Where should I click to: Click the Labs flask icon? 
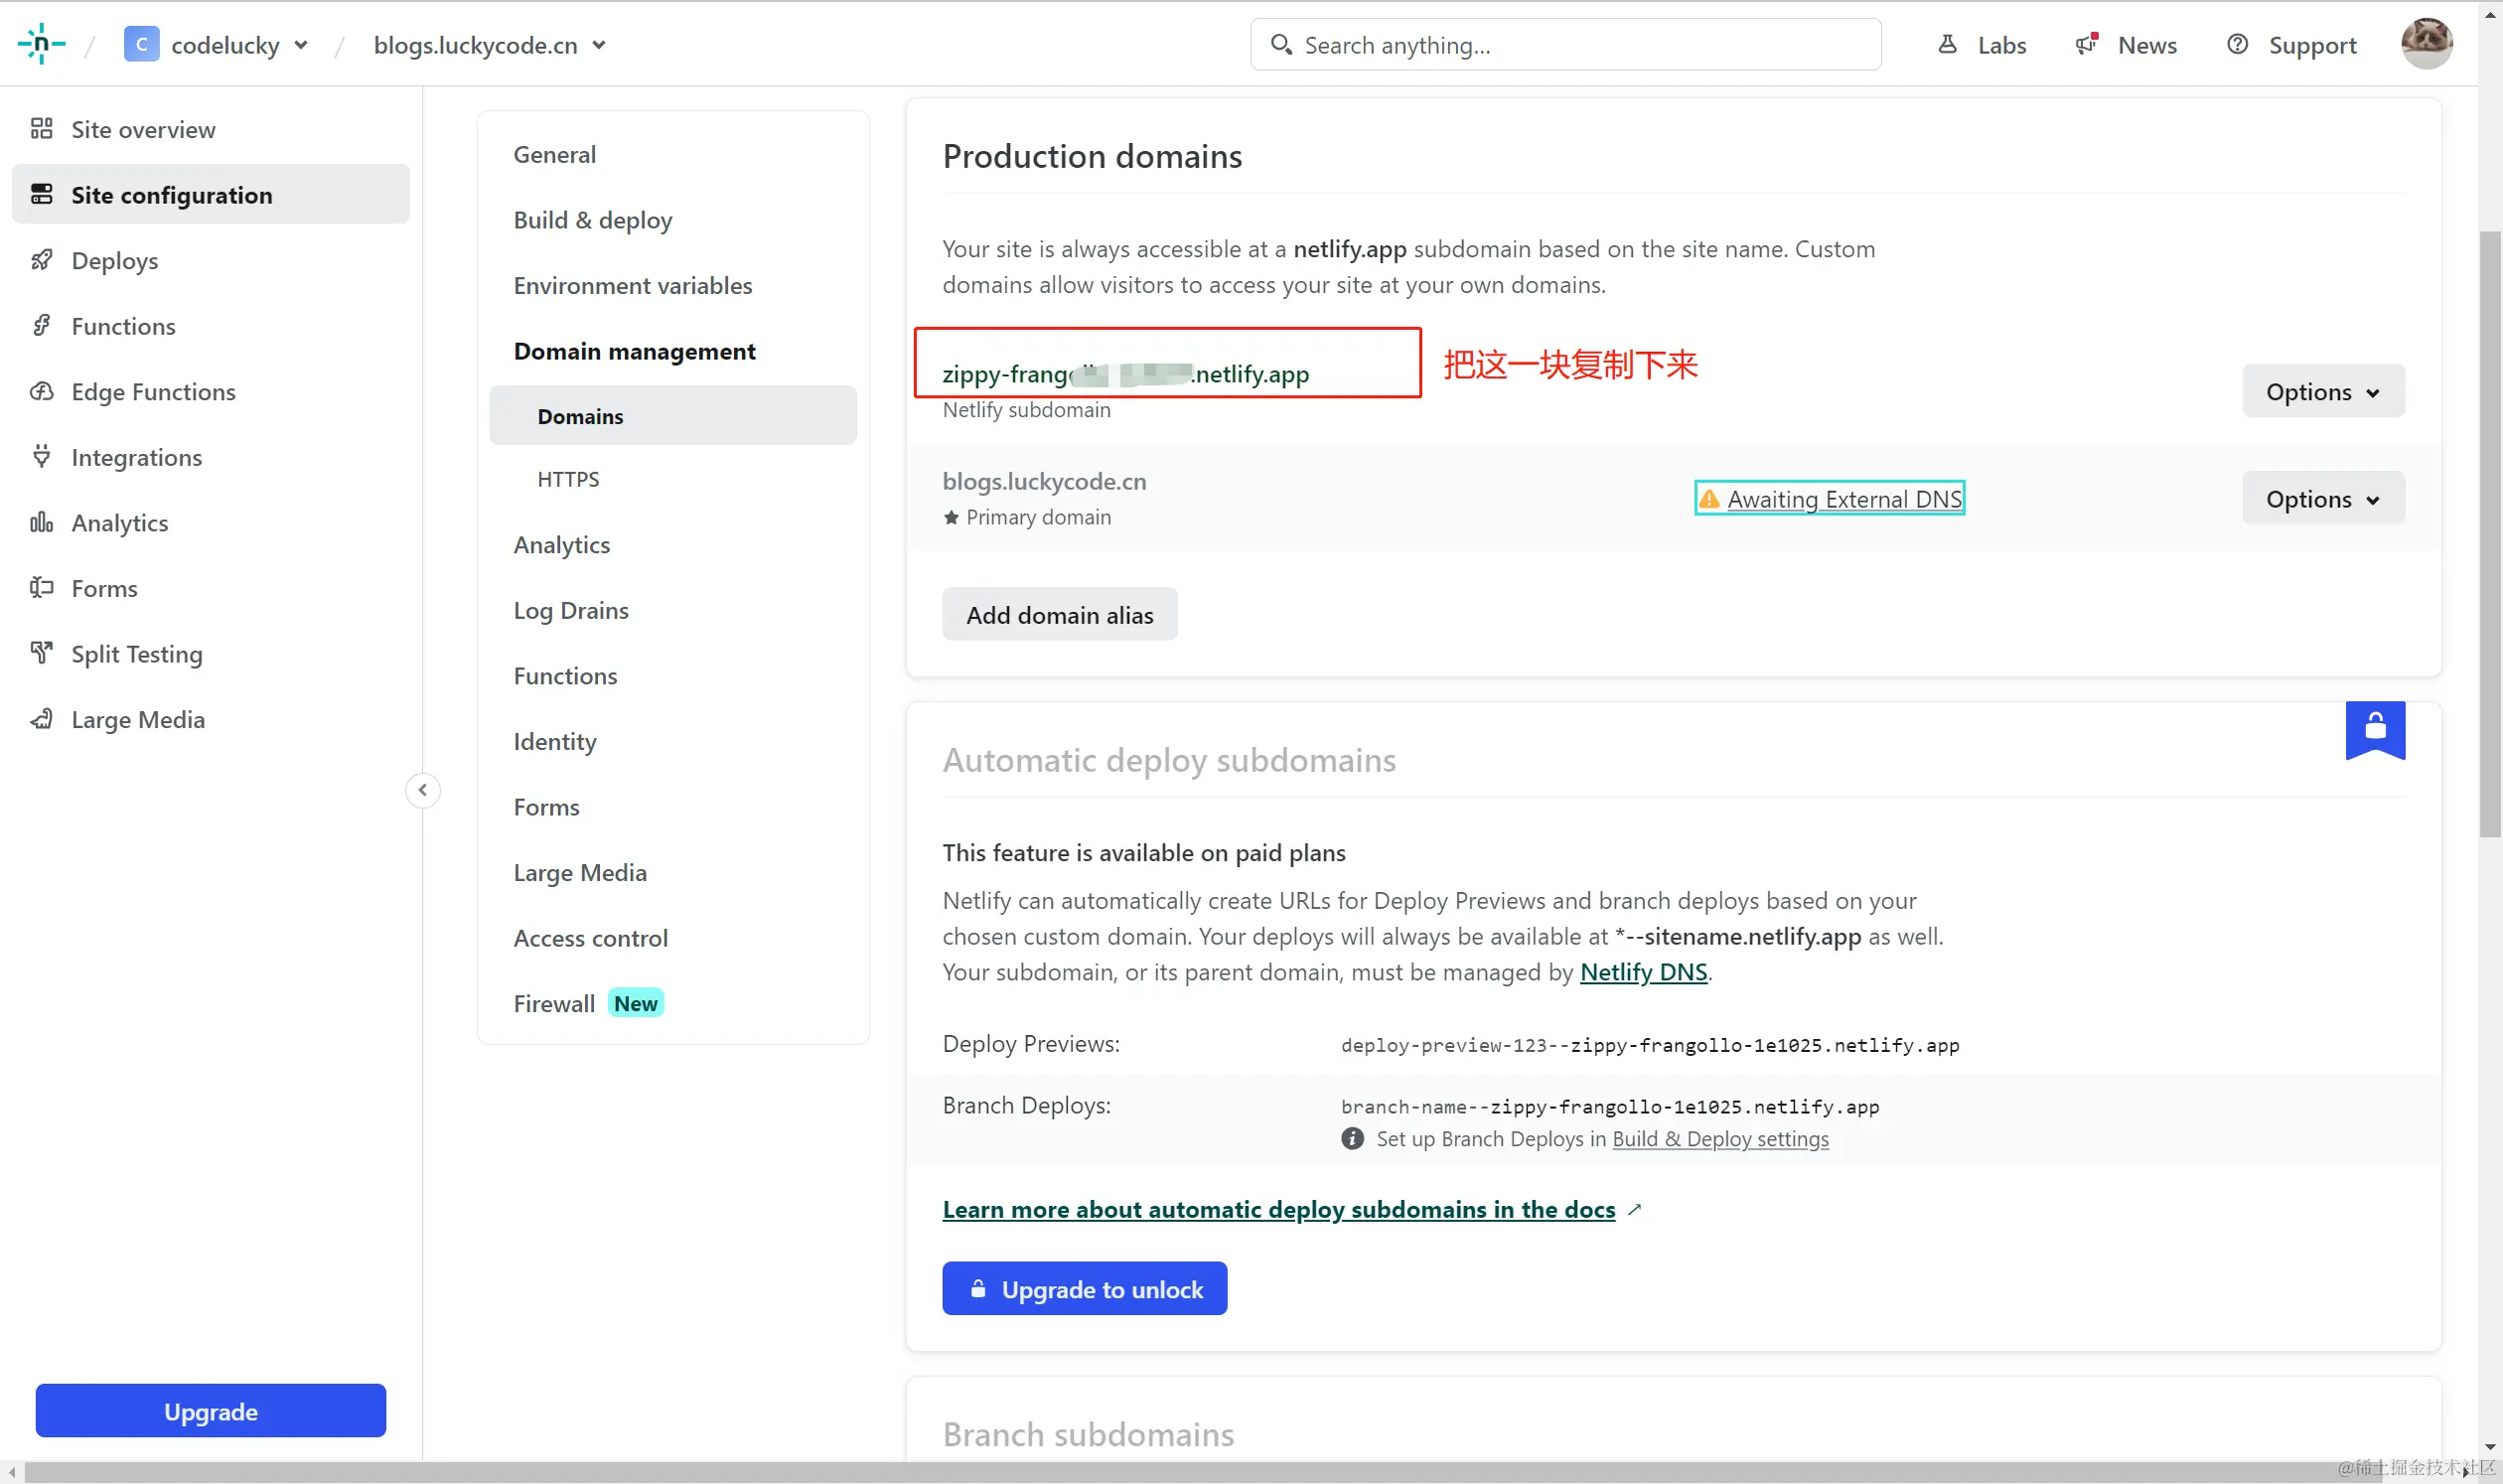(x=1947, y=44)
